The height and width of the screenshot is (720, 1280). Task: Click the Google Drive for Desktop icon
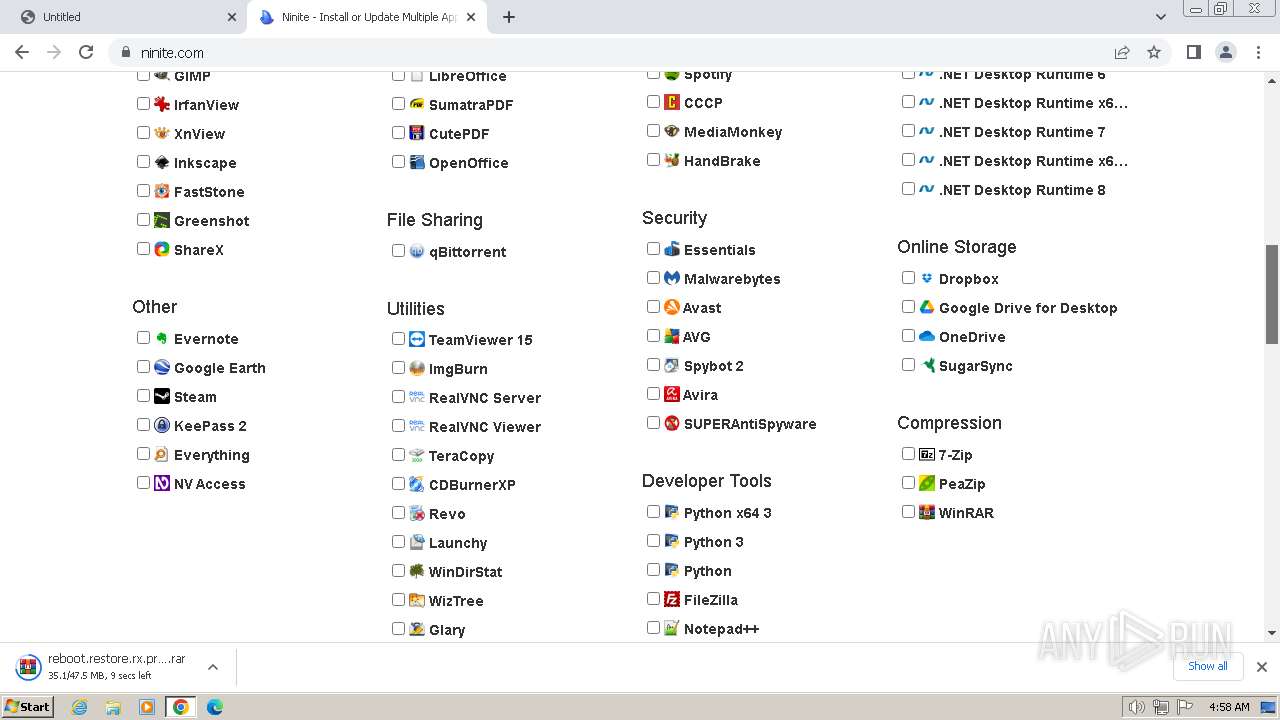927,307
